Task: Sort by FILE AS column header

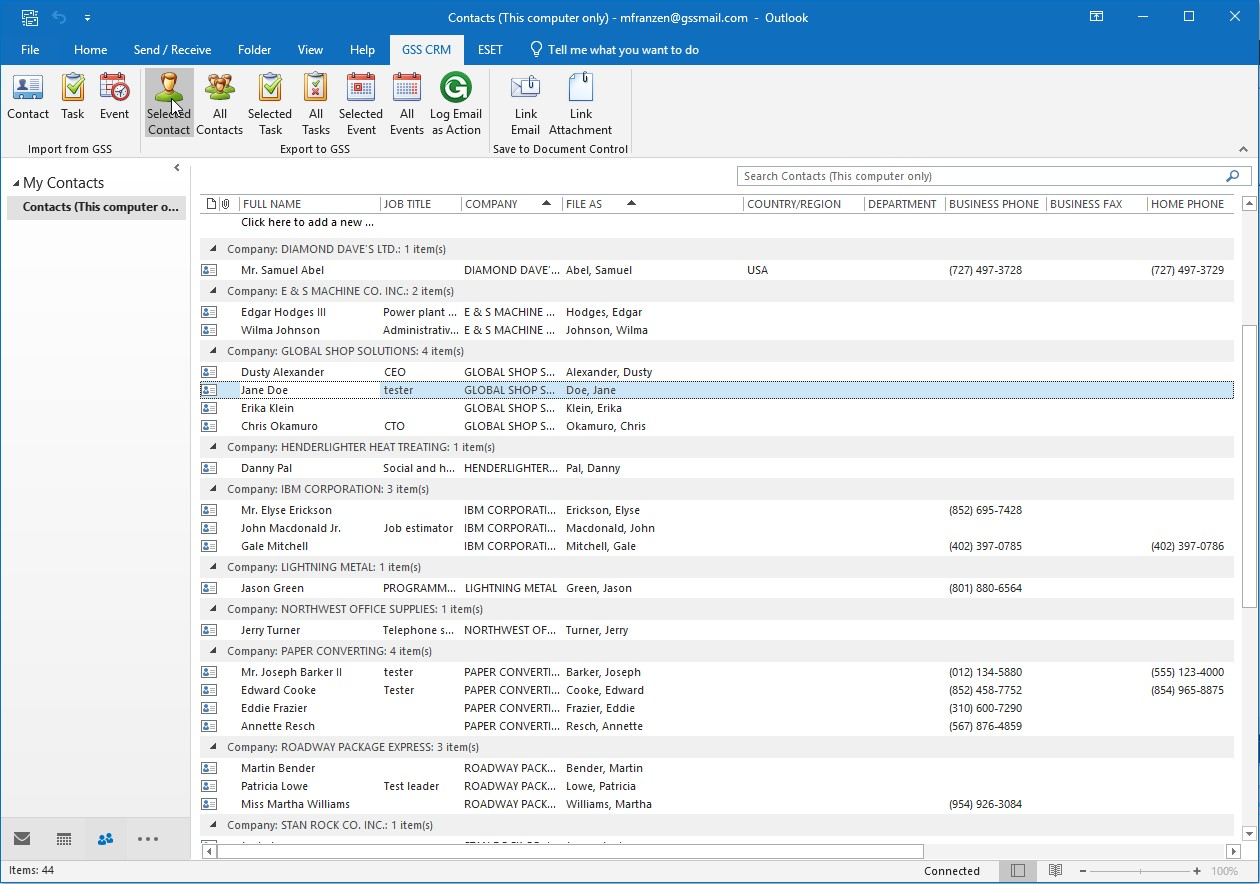Action: pos(653,204)
